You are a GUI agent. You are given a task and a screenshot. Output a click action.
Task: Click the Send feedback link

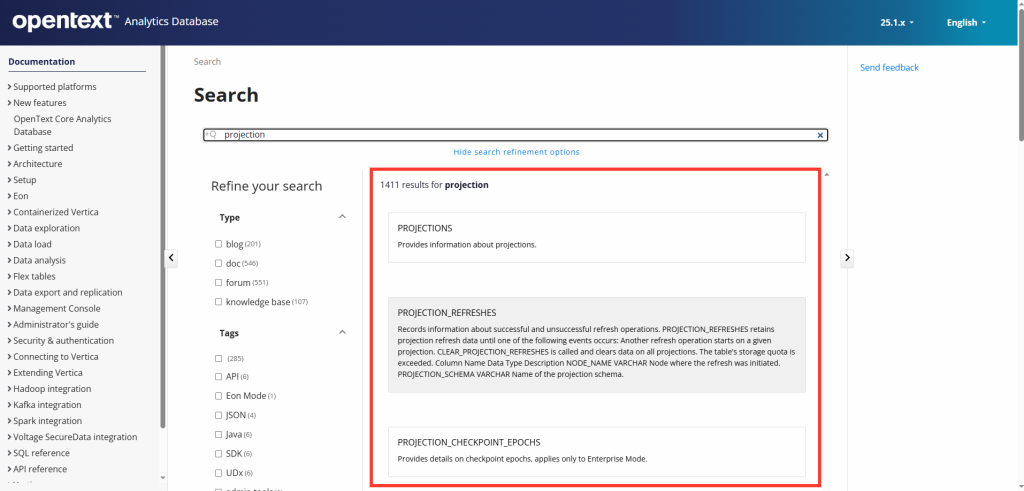click(889, 68)
